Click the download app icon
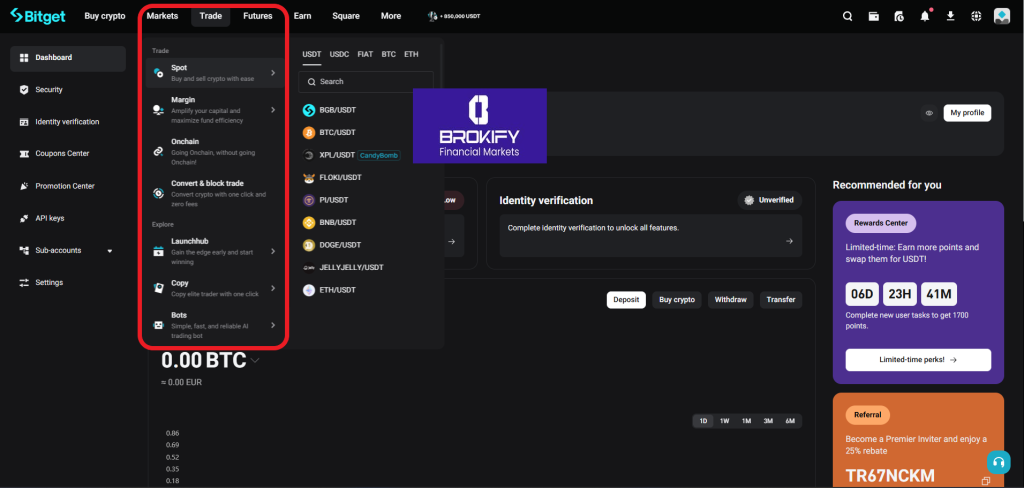Viewport: 1024px width, 488px height. click(x=951, y=16)
